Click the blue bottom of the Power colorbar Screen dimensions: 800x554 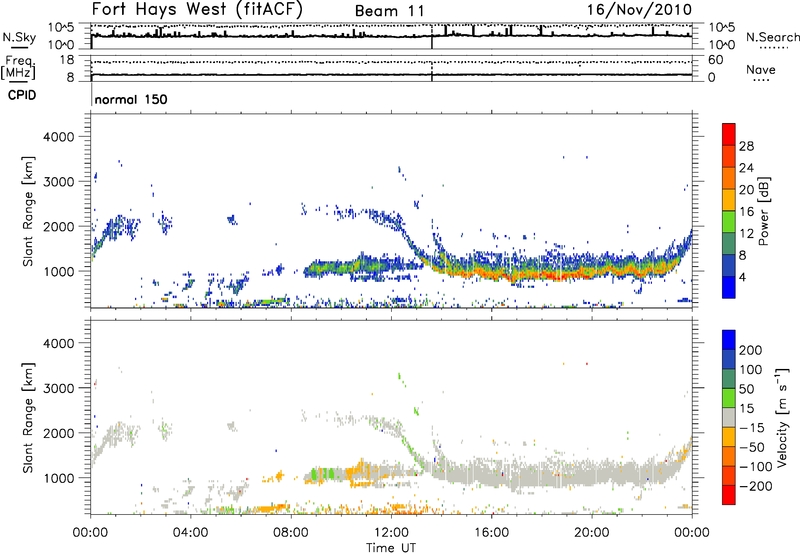[x=729, y=287]
